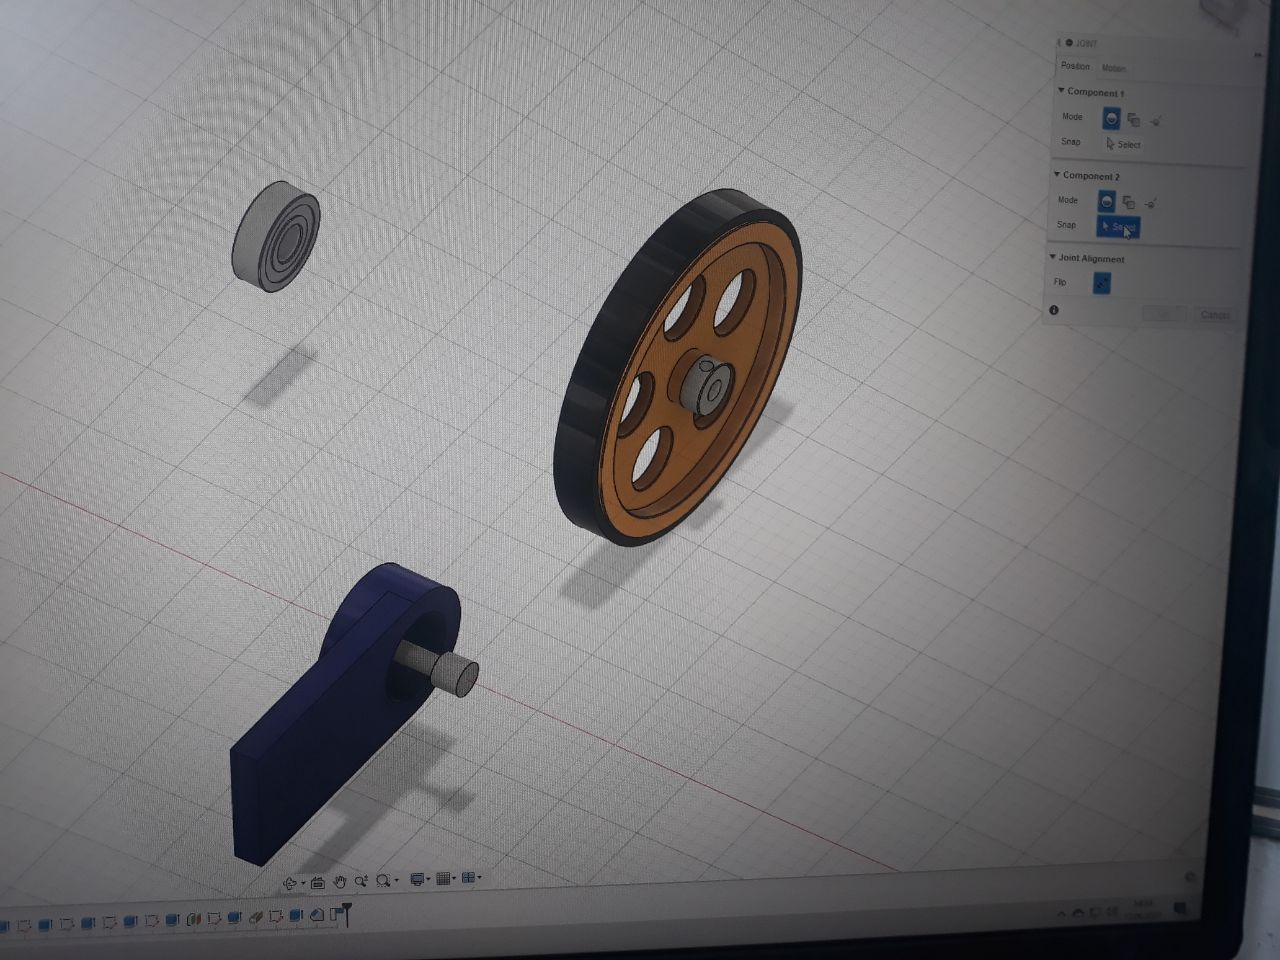Click the OK button in Joint dialog

tap(1164, 314)
